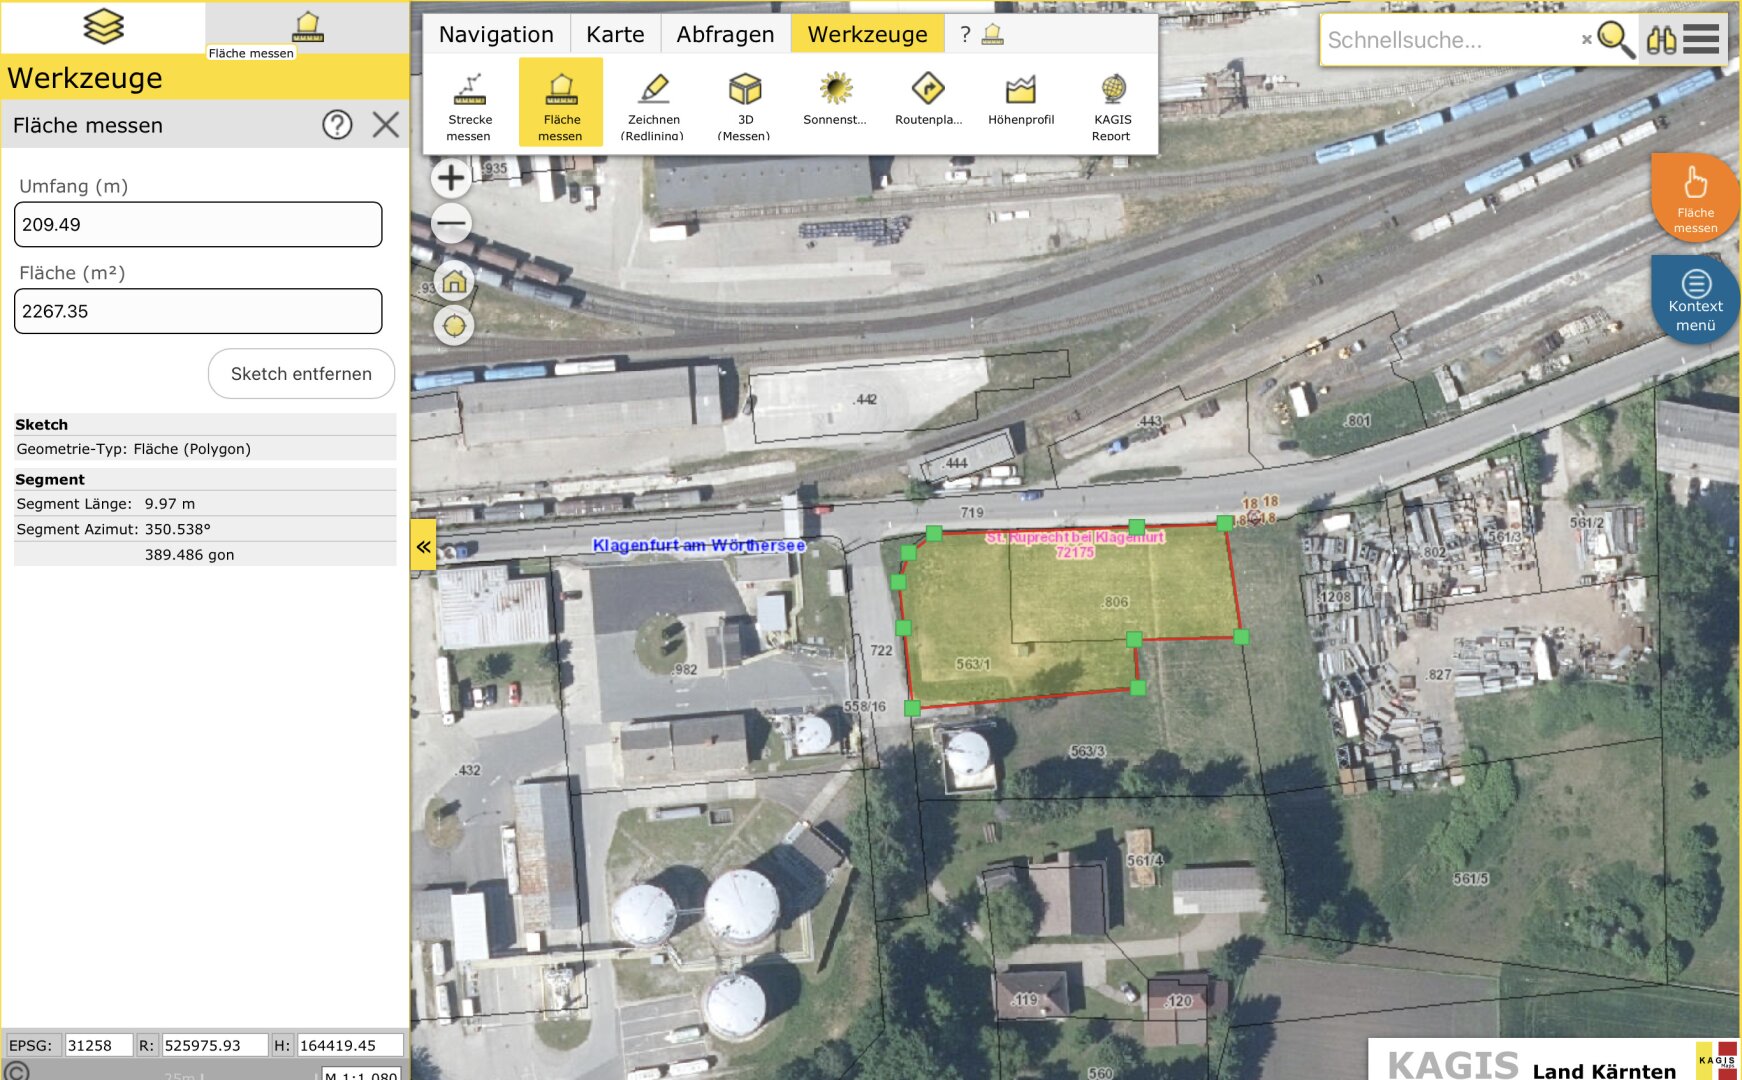This screenshot has width=1742, height=1080.
Task: Locate my position on map
Action: [454, 325]
